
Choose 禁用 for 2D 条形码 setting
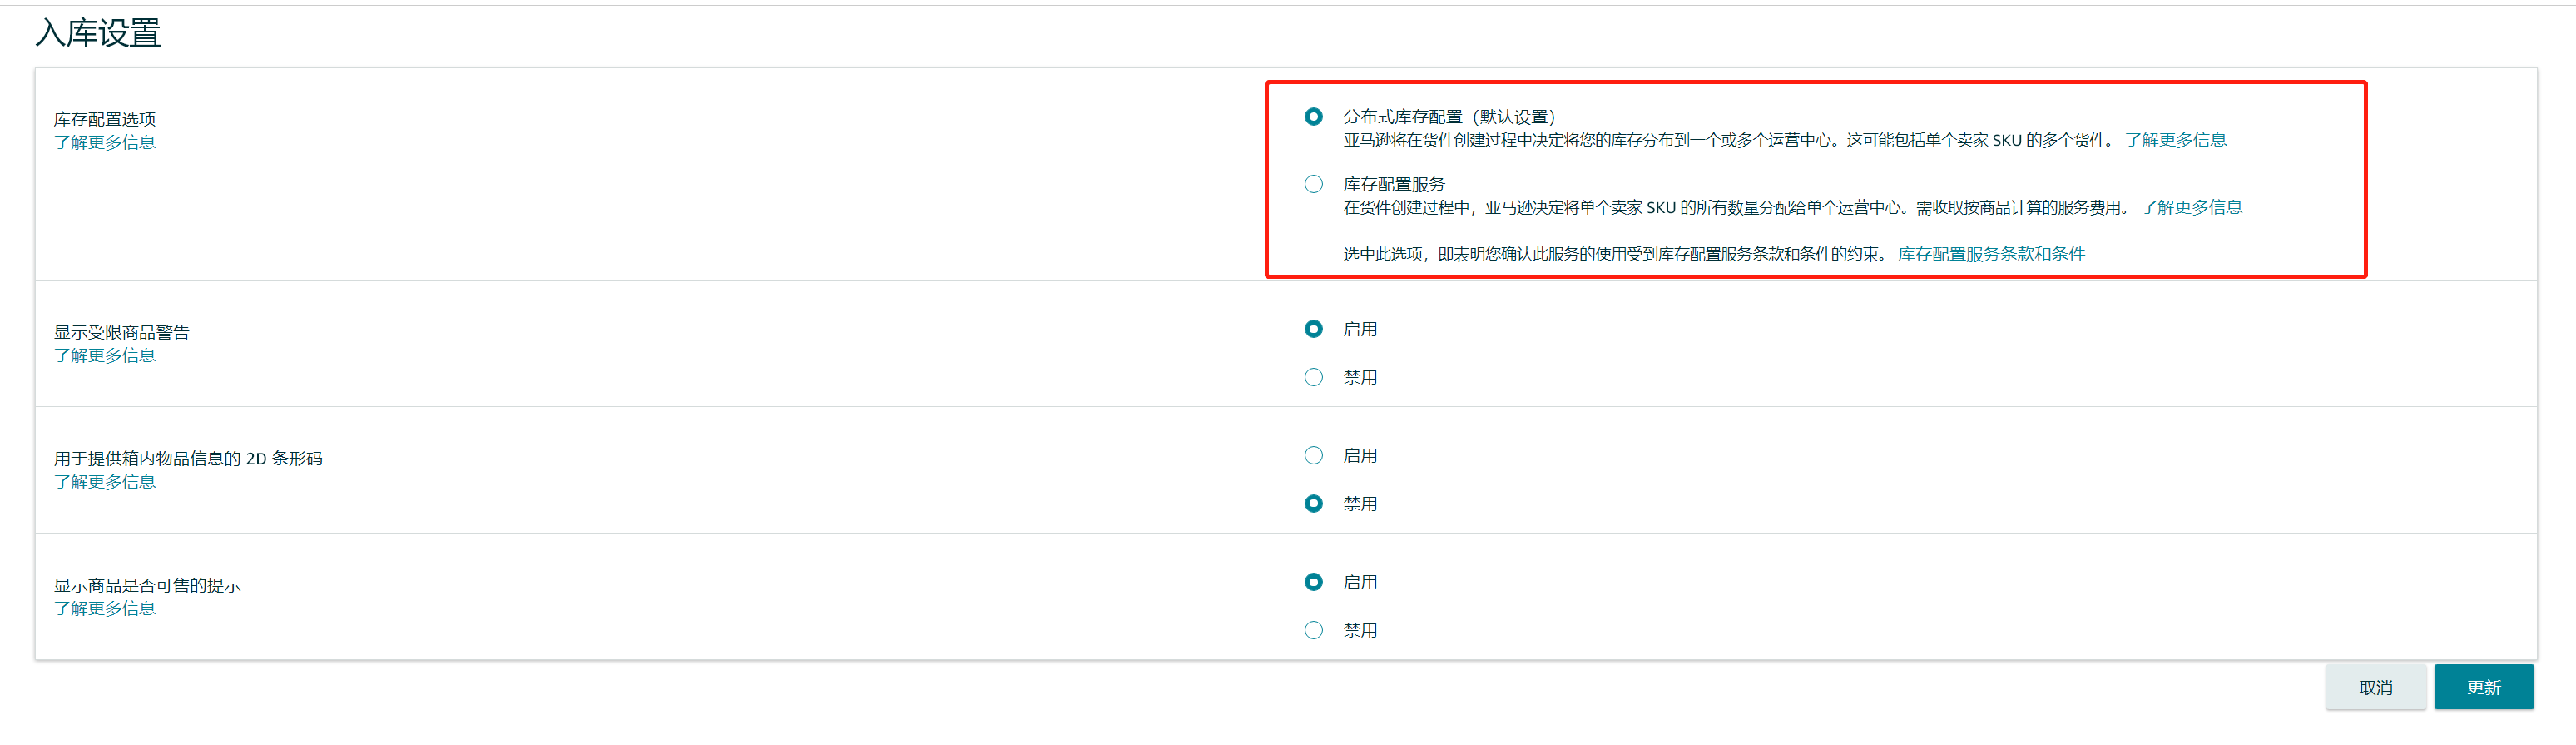click(1313, 504)
